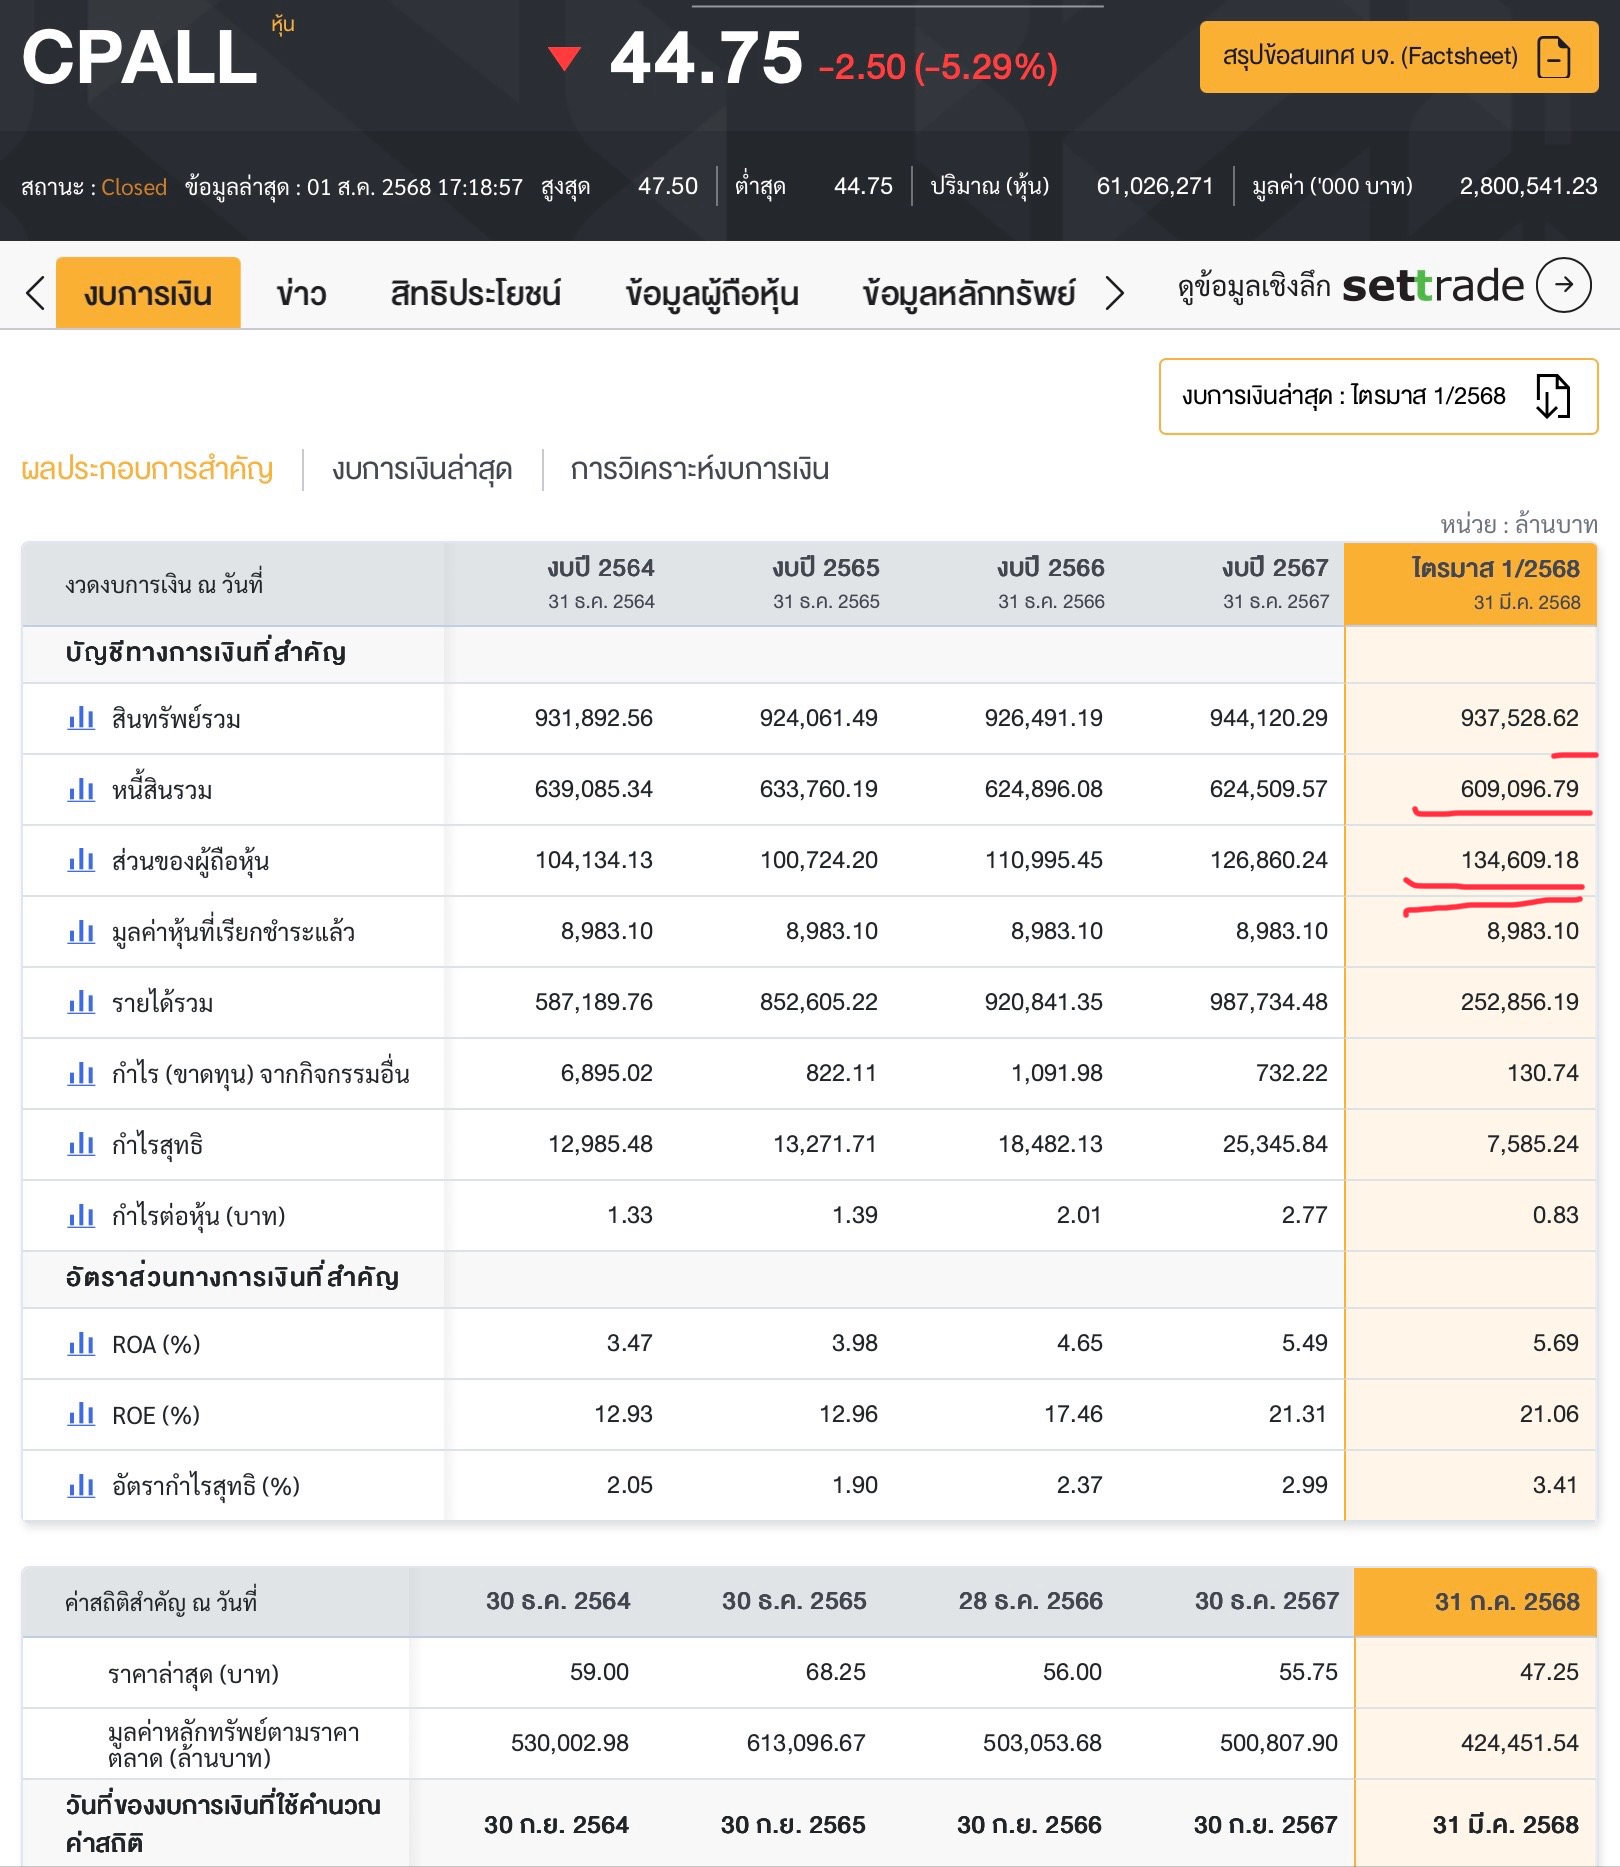Open the สิทธิประโยชน์ tab
Viewport: 1620px width, 1867px height.
tap(475, 293)
